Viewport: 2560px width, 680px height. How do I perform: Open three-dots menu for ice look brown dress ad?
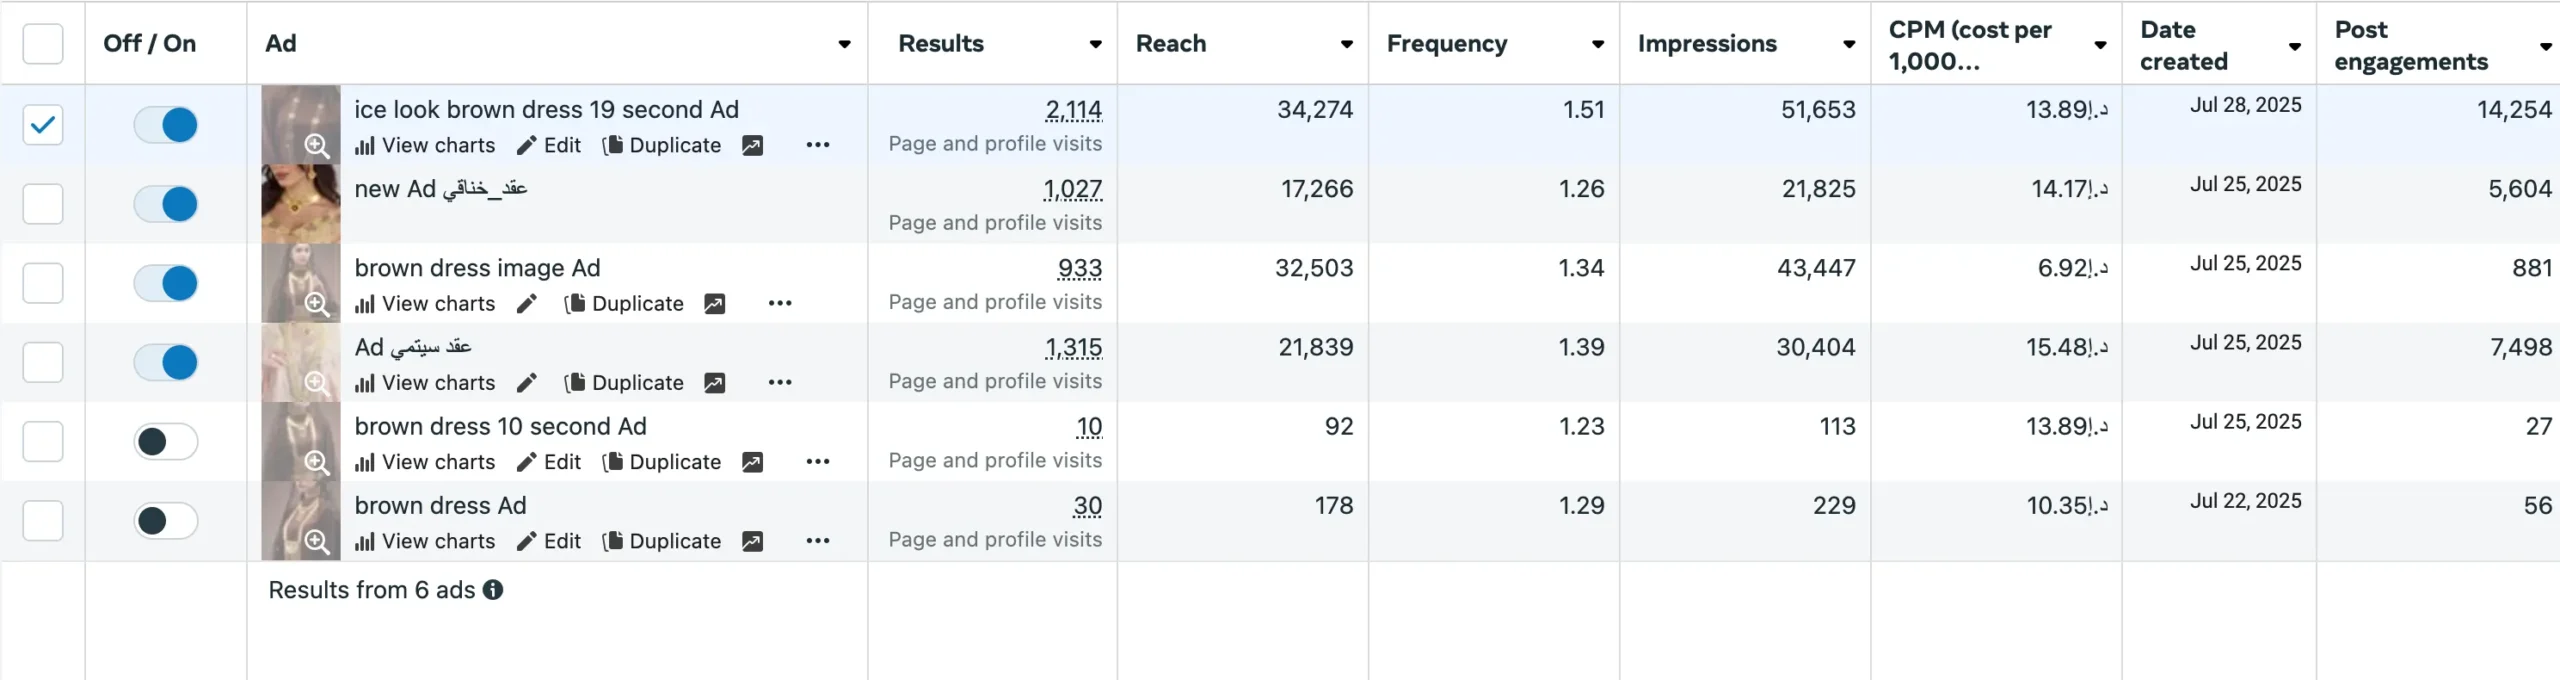coord(817,145)
